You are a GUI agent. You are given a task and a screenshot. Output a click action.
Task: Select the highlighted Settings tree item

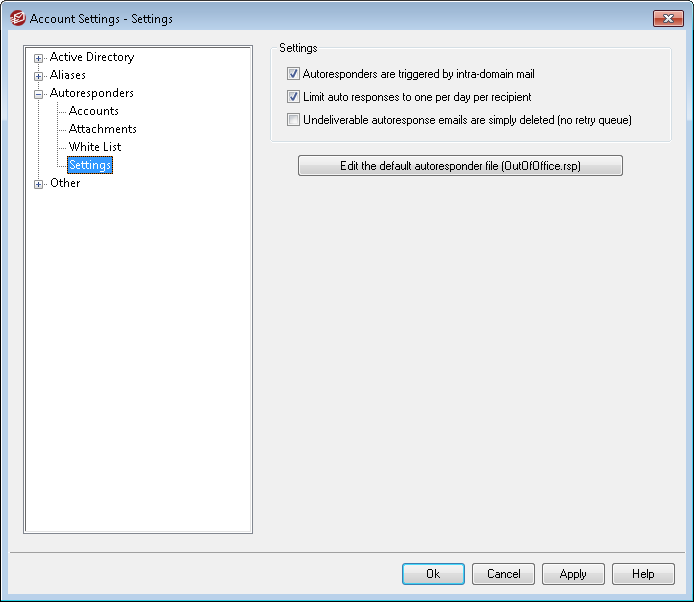click(90, 165)
